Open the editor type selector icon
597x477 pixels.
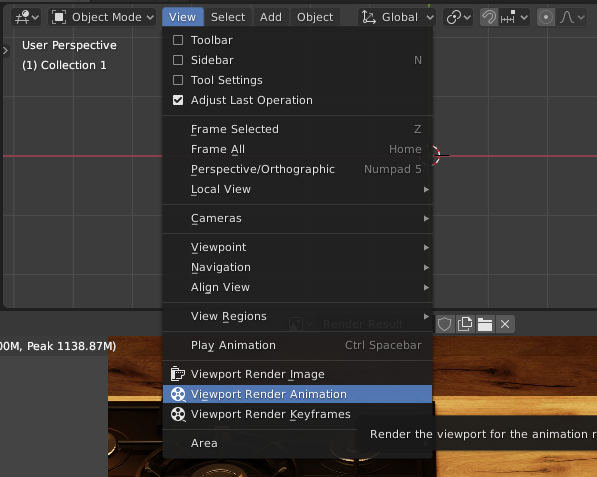click(x=26, y=17)
